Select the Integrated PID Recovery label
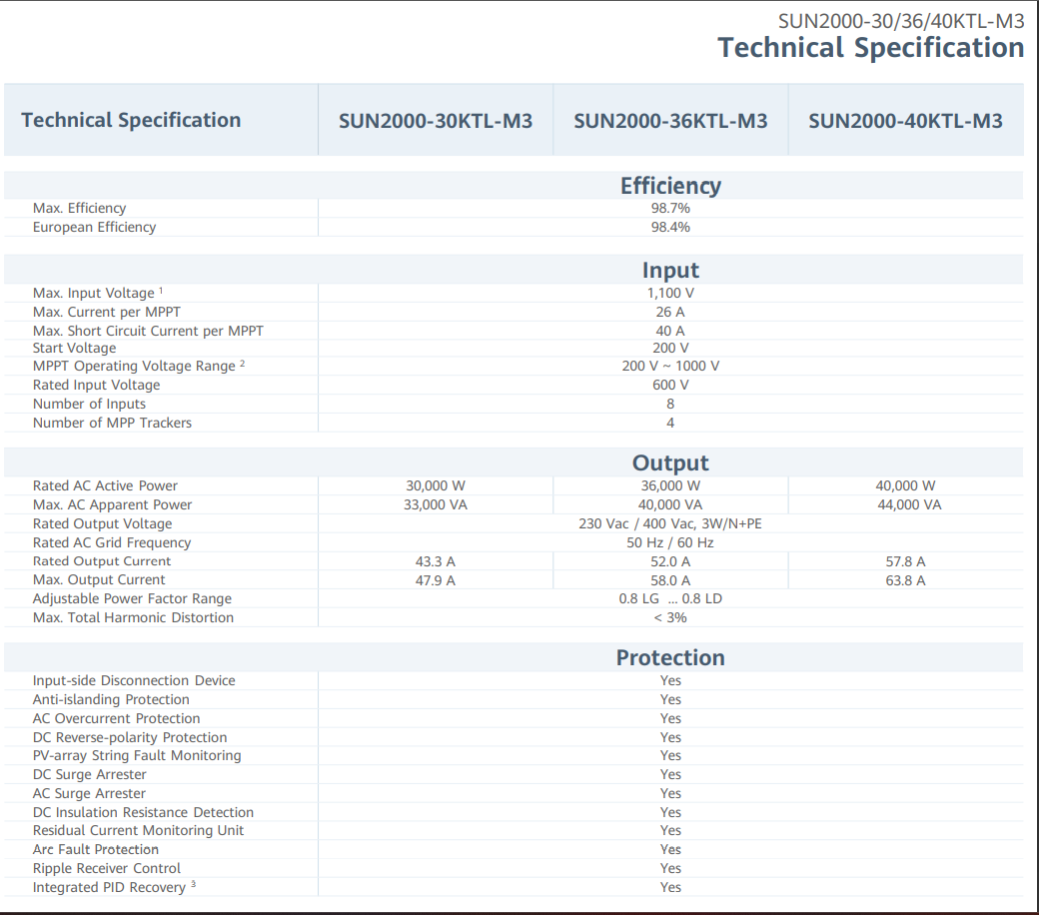This screenshot has height=915, width=1039. pos(109,887)
